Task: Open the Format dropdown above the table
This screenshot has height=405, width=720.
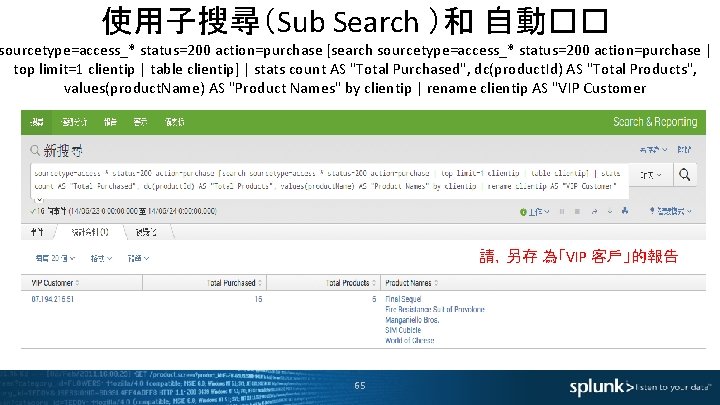Action: [x=101, y=259]
